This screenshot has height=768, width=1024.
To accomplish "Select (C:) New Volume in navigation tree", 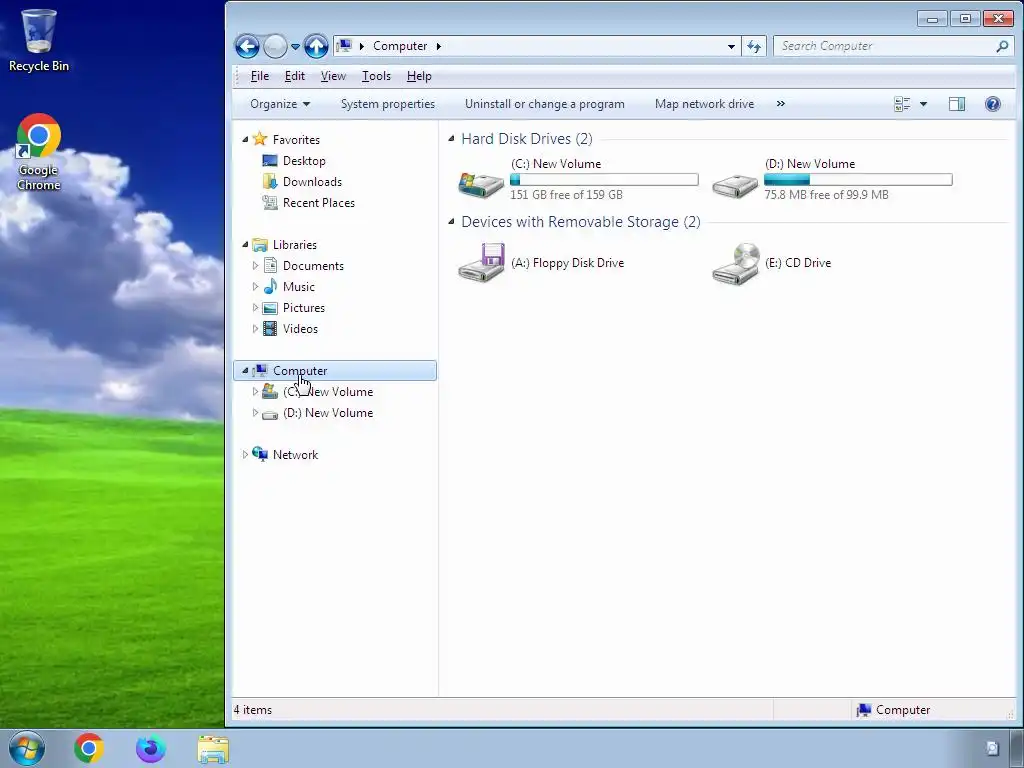I will pos(328,392).
